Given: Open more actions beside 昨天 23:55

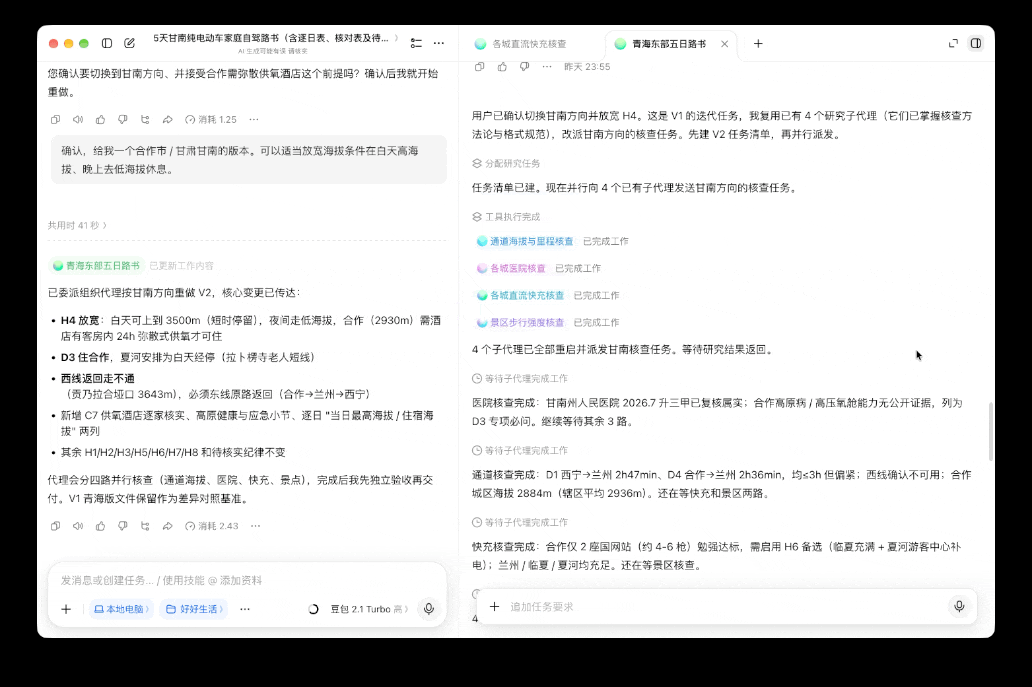Looking at the screenshot, I should 547,66.
